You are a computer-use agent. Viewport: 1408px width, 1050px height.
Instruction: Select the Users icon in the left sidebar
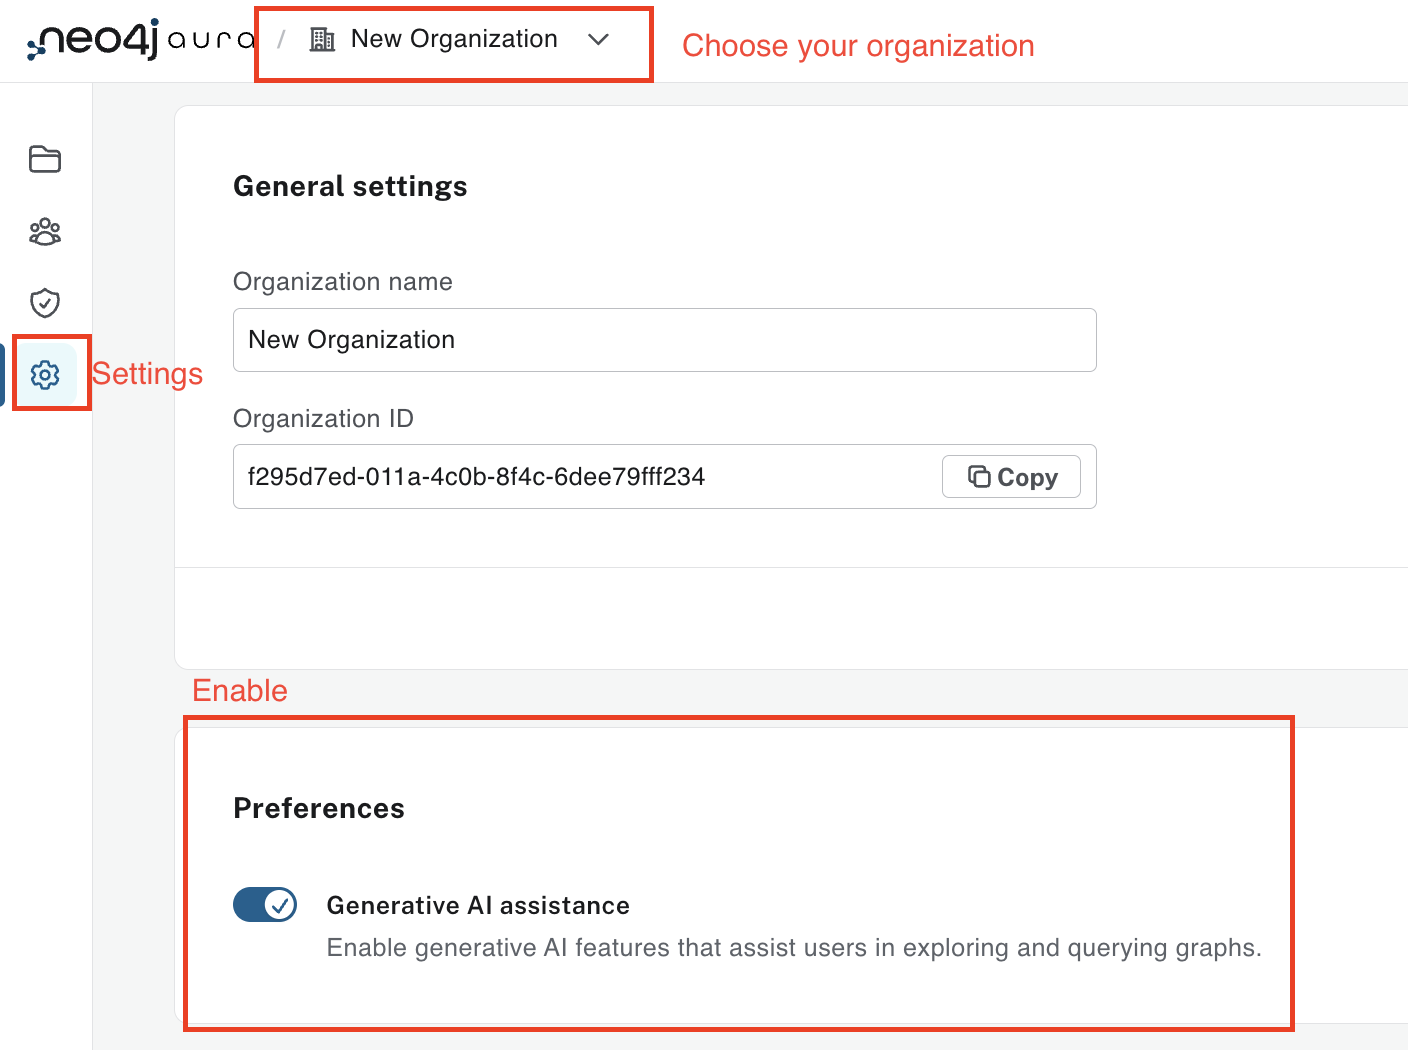click(x=44, y=232)
